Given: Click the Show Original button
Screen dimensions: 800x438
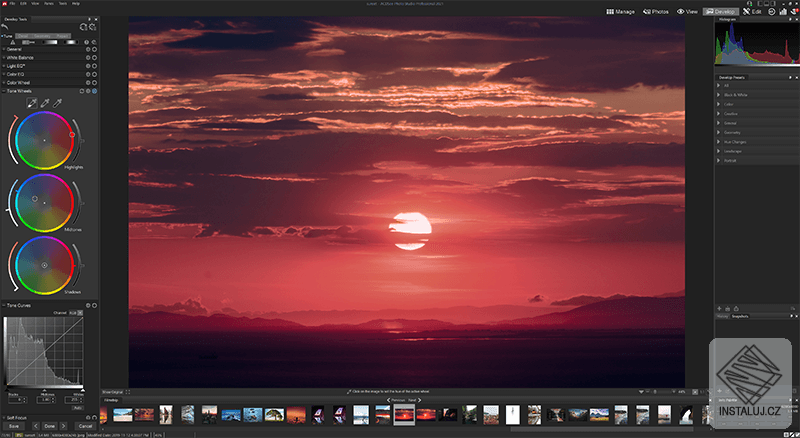Looking at the screenshot, I should (113, 392).
